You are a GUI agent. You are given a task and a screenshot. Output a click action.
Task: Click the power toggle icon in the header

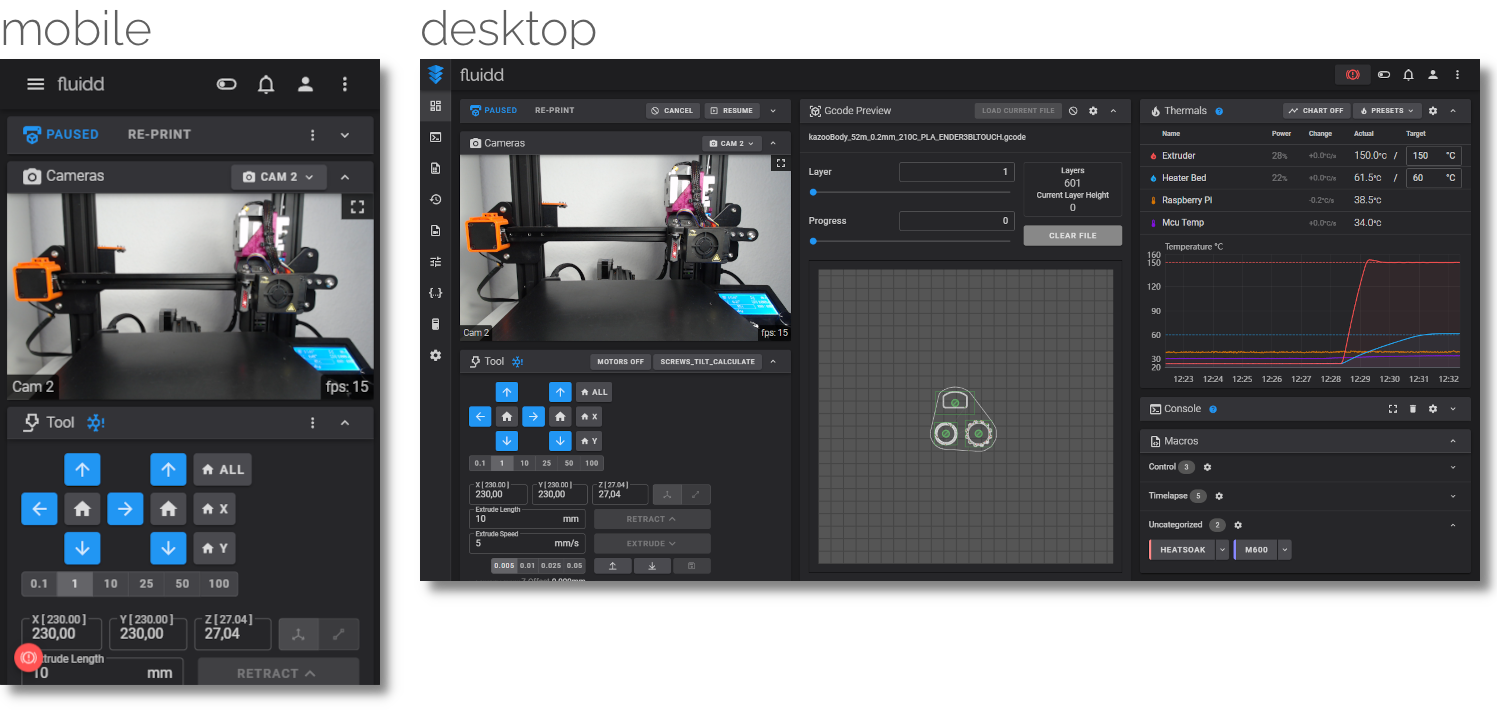[x=1383, y=74]
